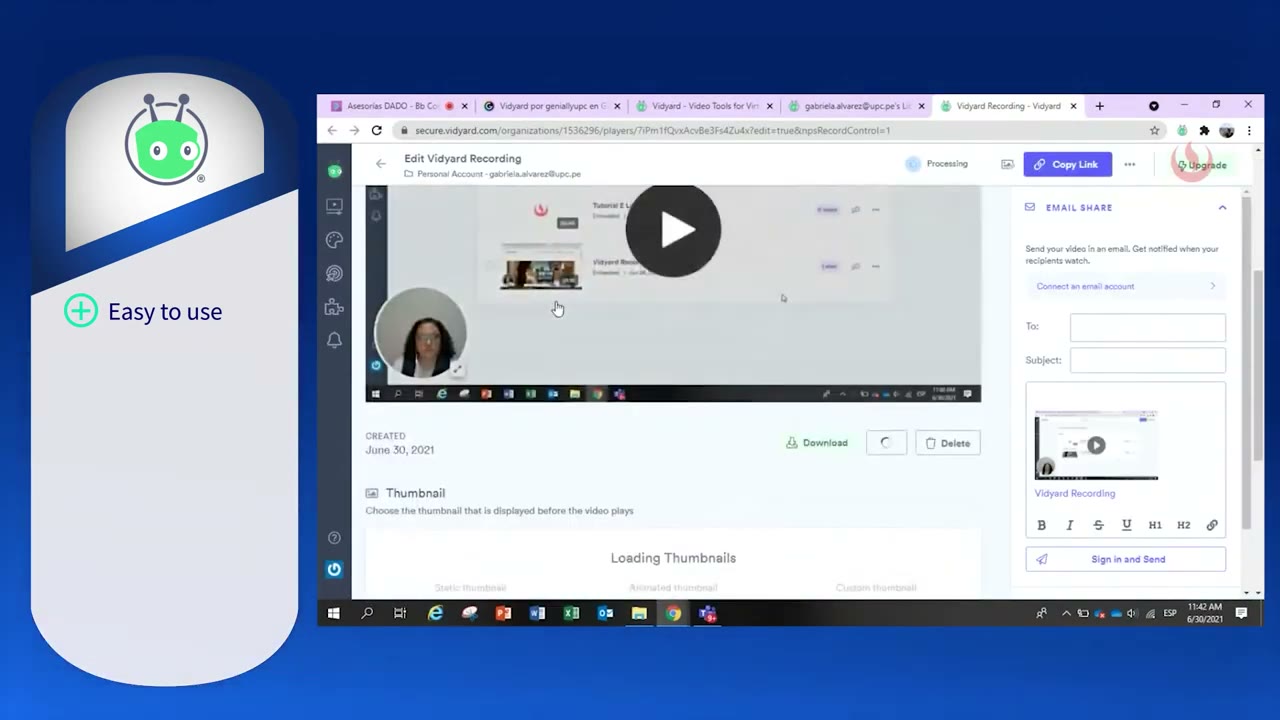Focus the Subject field
This screenshot has width=1280, height=720.
click(x=1148, y=360)
